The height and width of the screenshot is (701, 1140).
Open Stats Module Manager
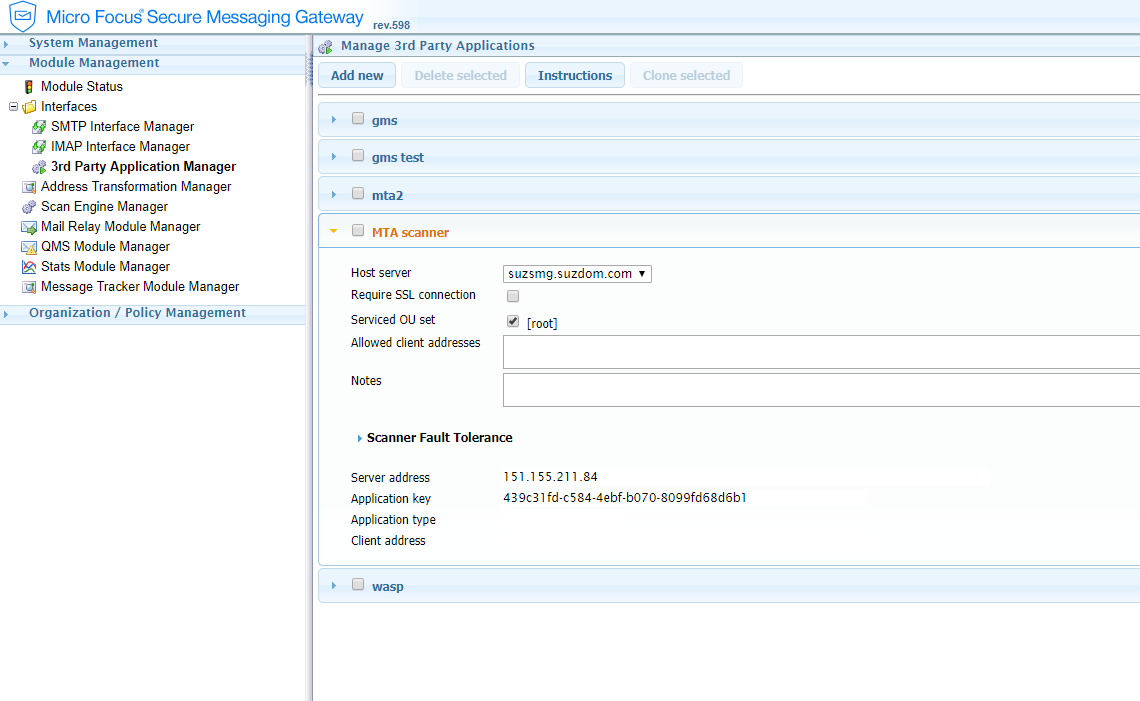point(105,267)
